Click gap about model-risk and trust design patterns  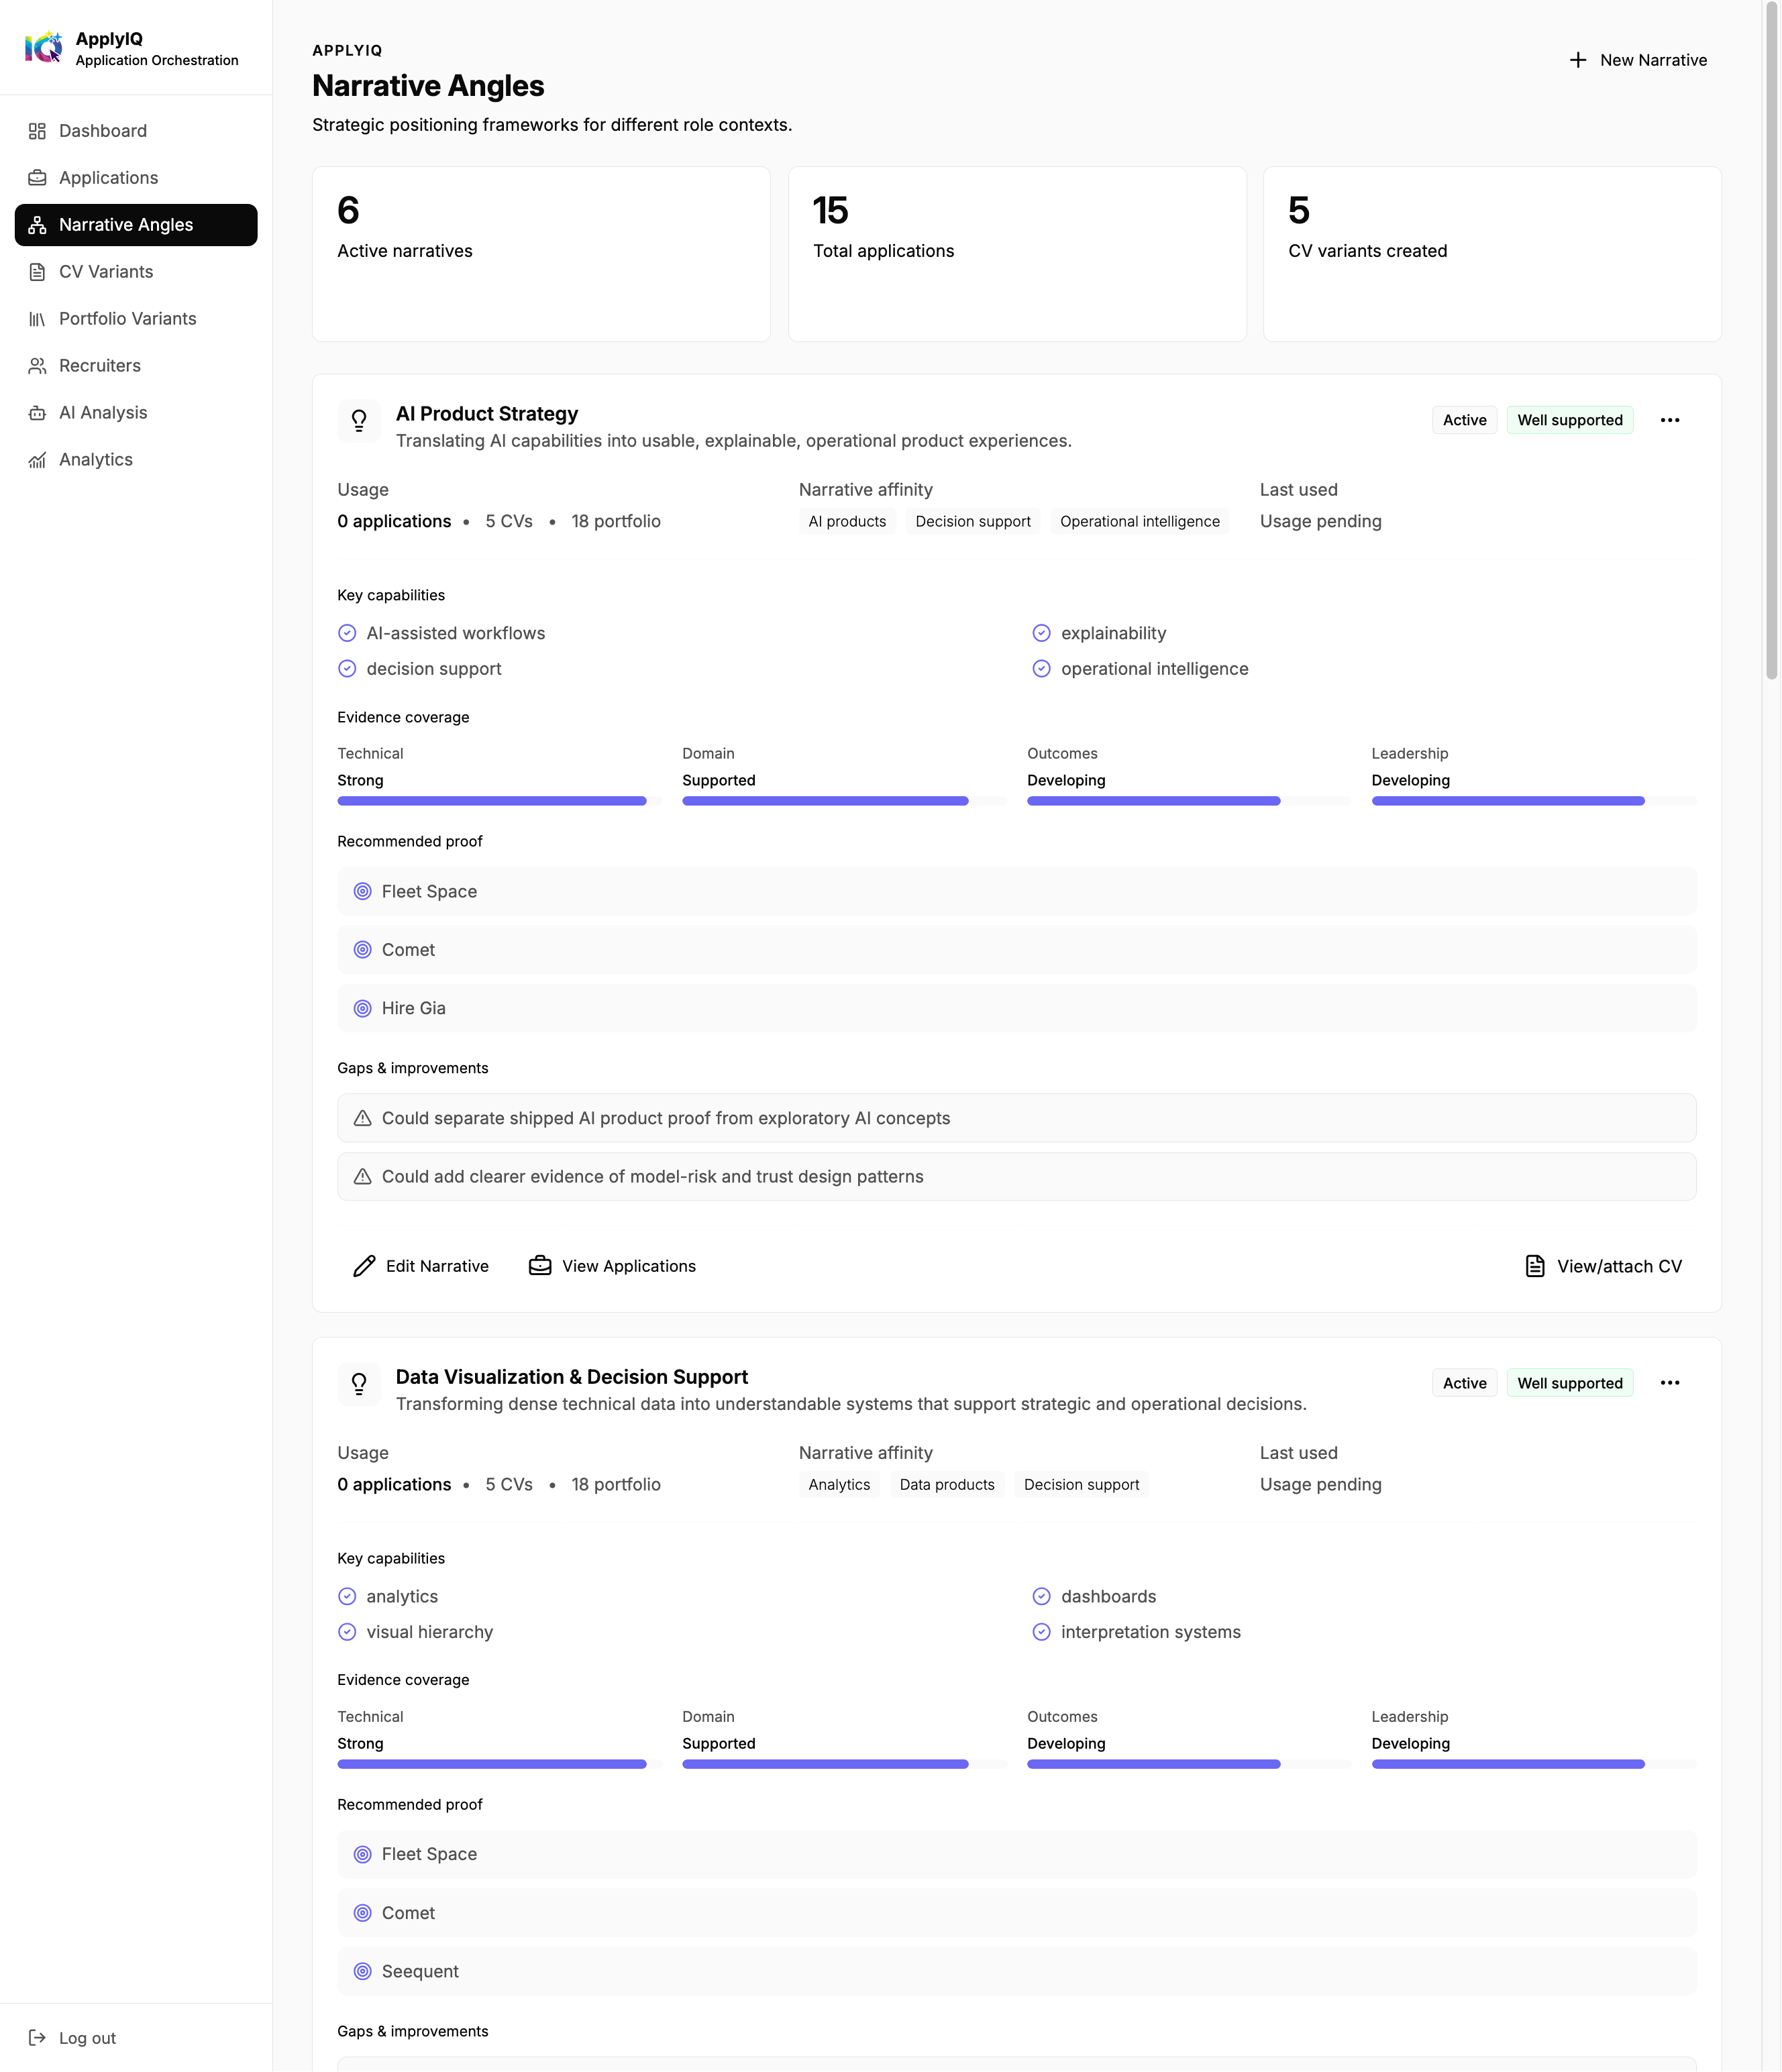coord(1016,1177)
